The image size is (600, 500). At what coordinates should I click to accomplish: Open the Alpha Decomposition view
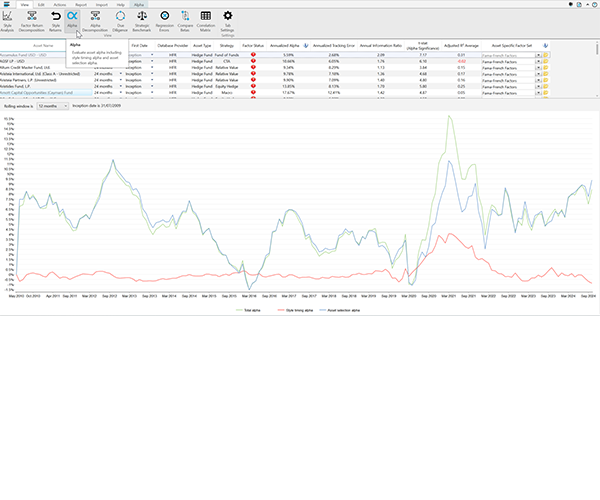coord(95,21)
